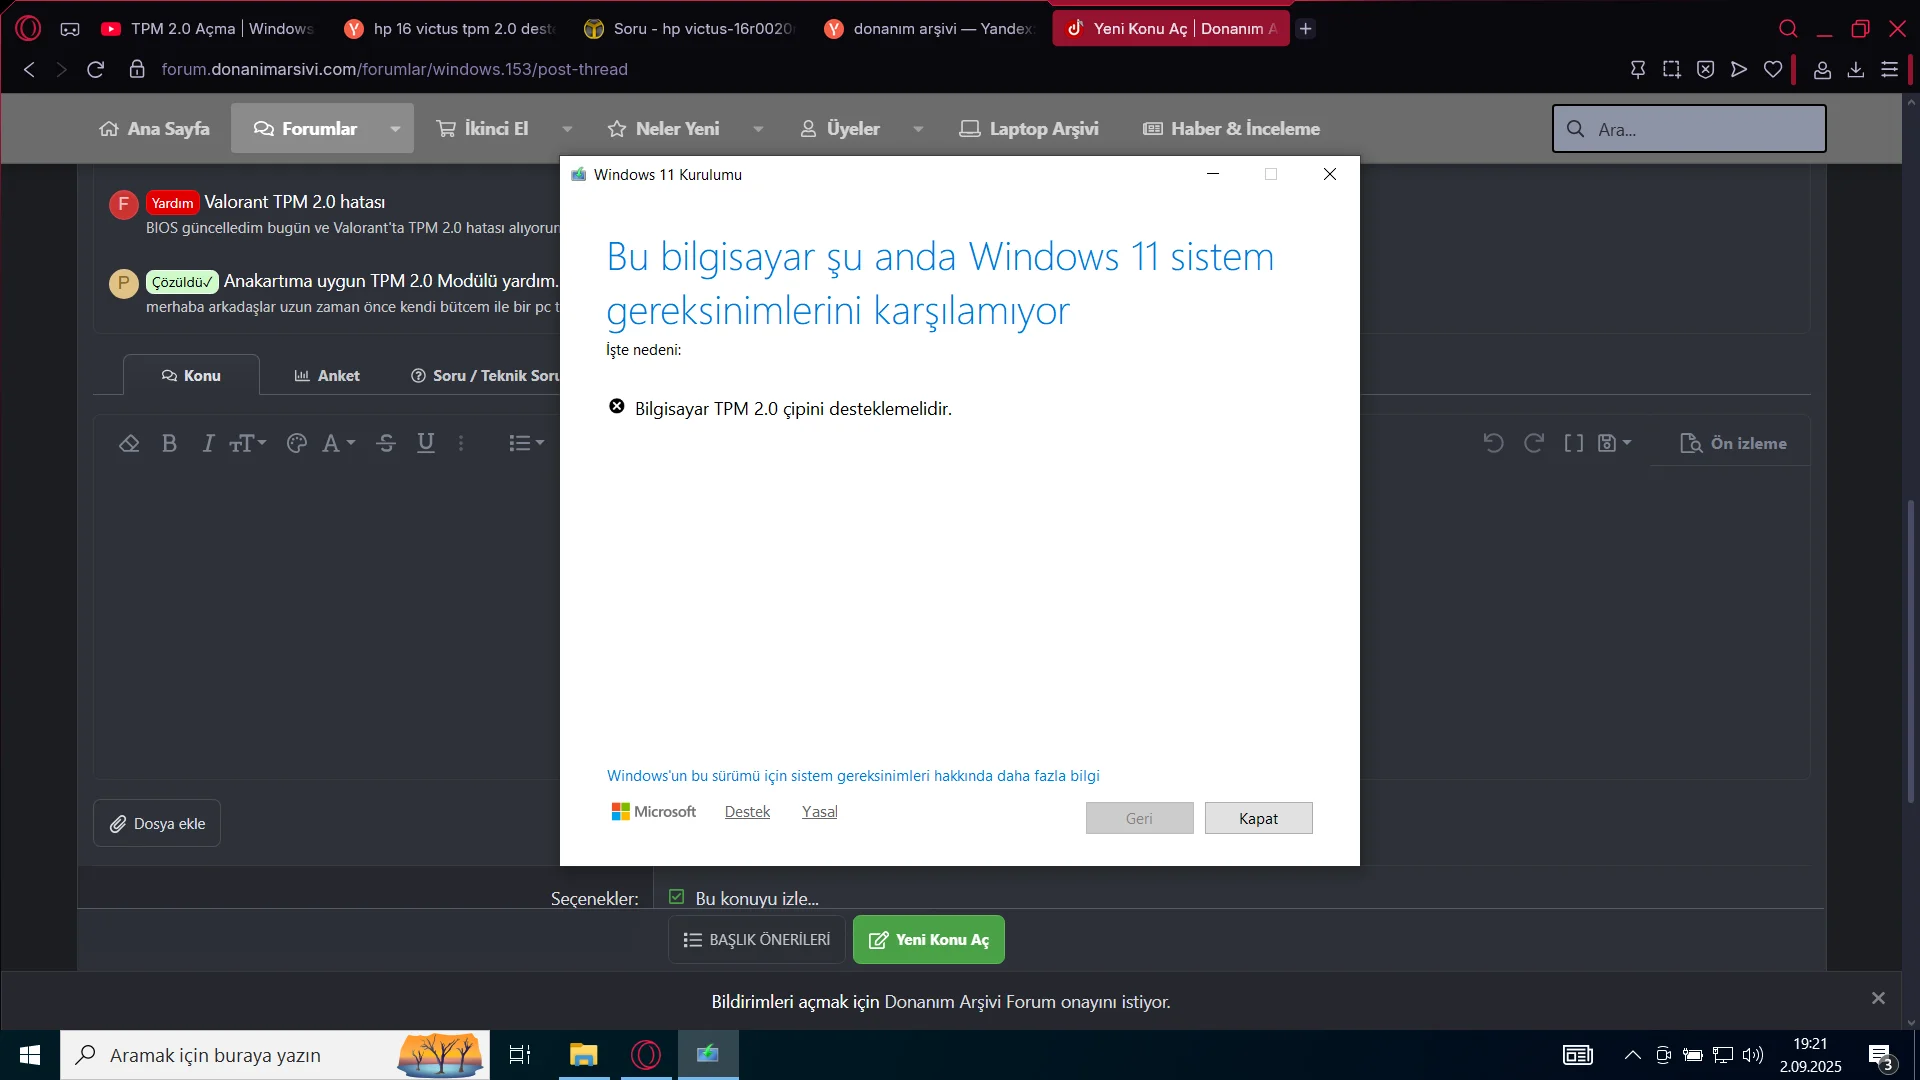Expand the drafts save dropdown arrow
Image resolution: width=1920 pixels, height=1080 pixels.
[1628, 443]
